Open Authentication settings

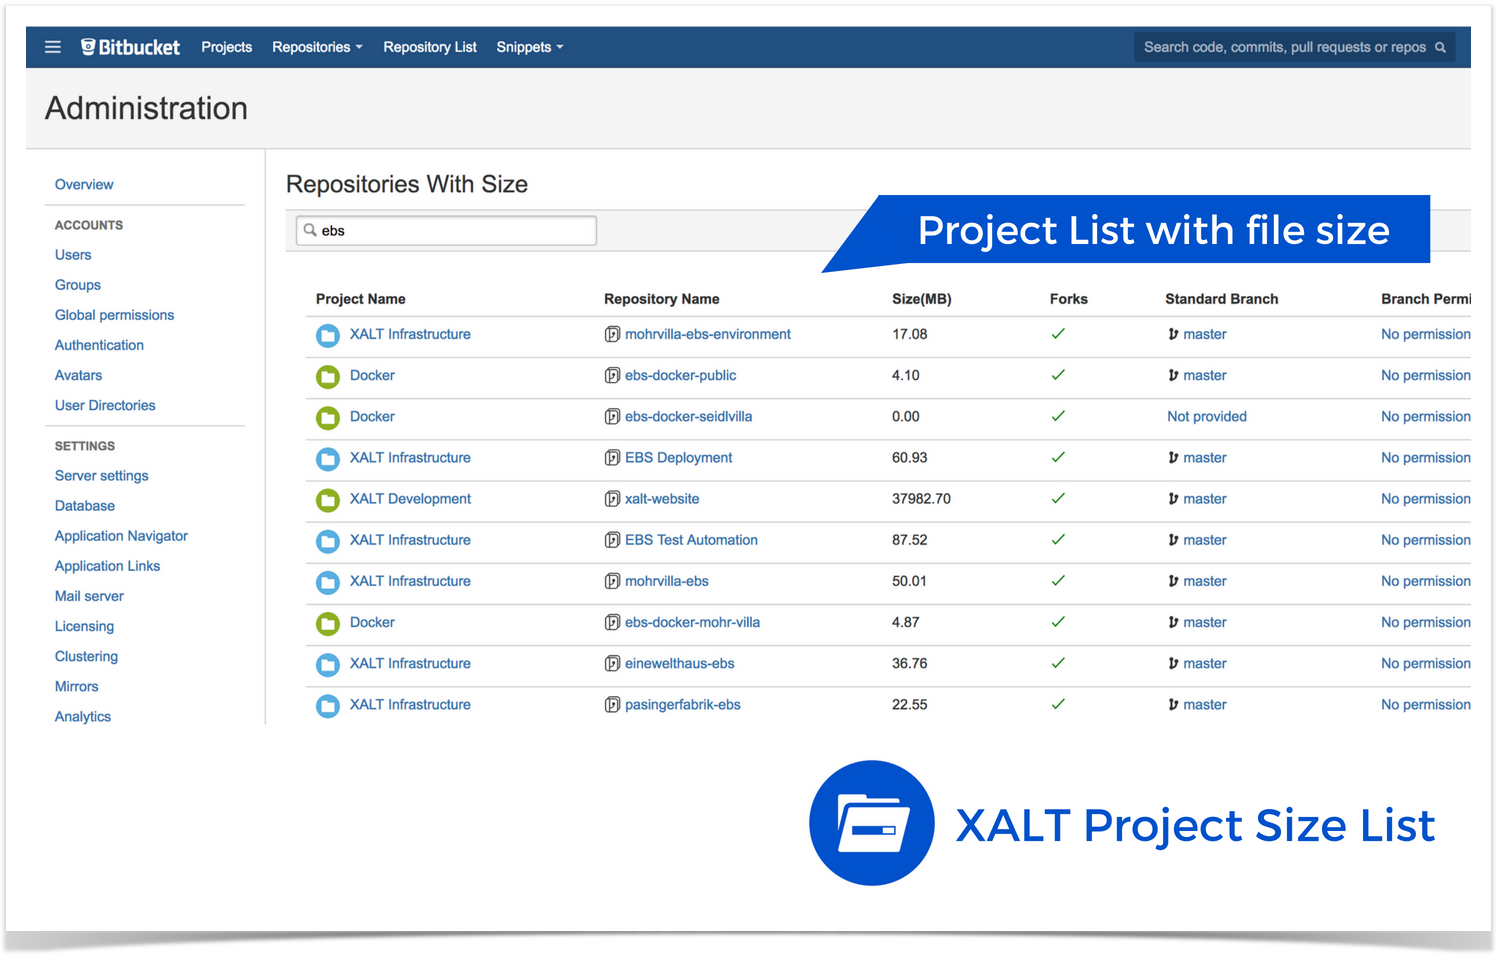pos(99,345)
